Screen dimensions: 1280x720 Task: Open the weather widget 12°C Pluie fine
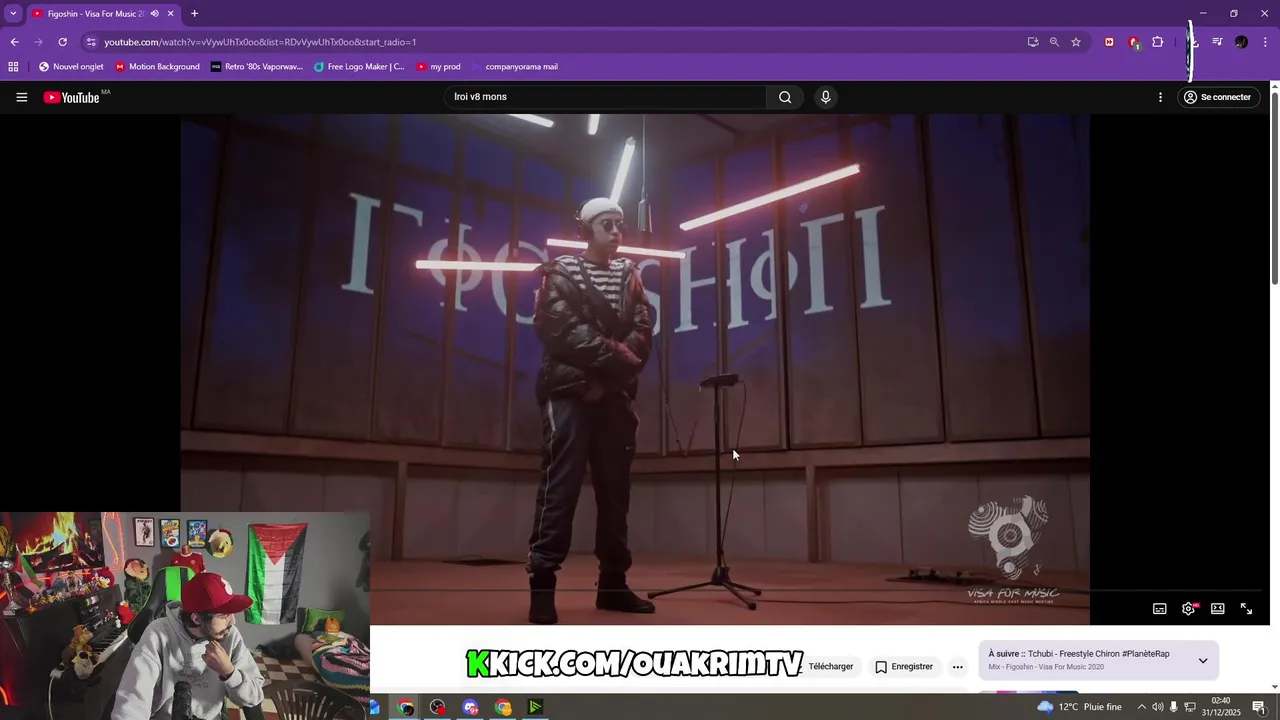point(1080,707)
